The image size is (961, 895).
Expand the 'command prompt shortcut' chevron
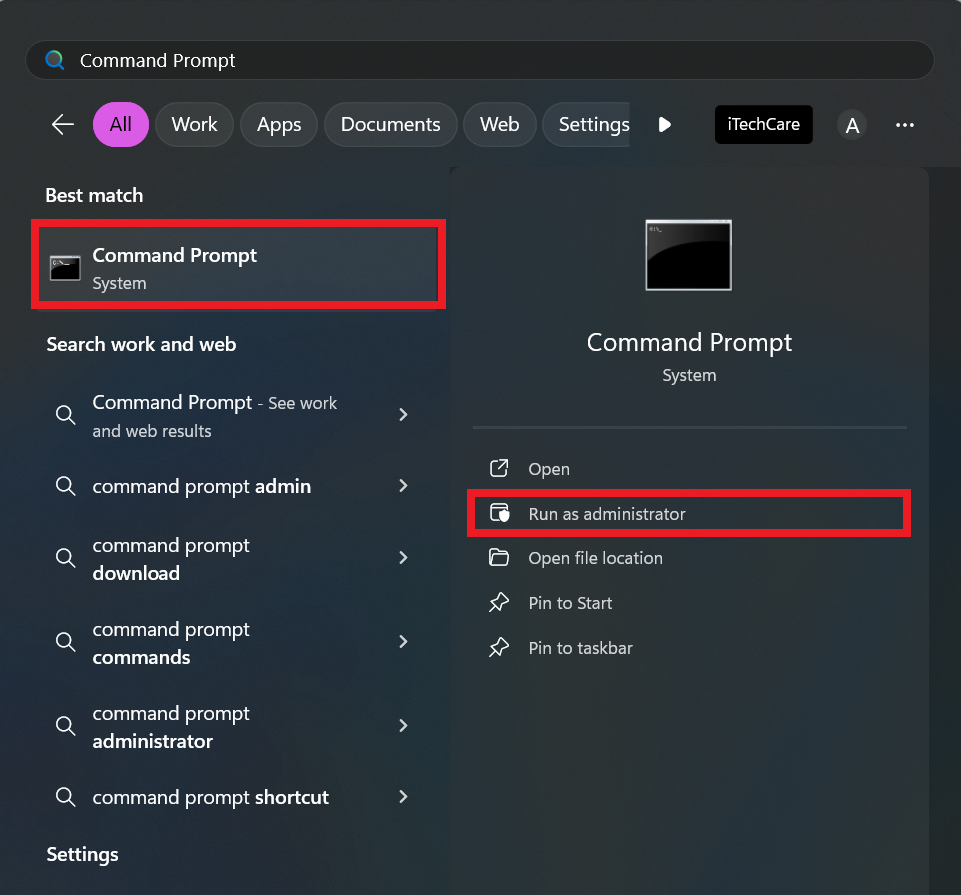click(403, 797)
